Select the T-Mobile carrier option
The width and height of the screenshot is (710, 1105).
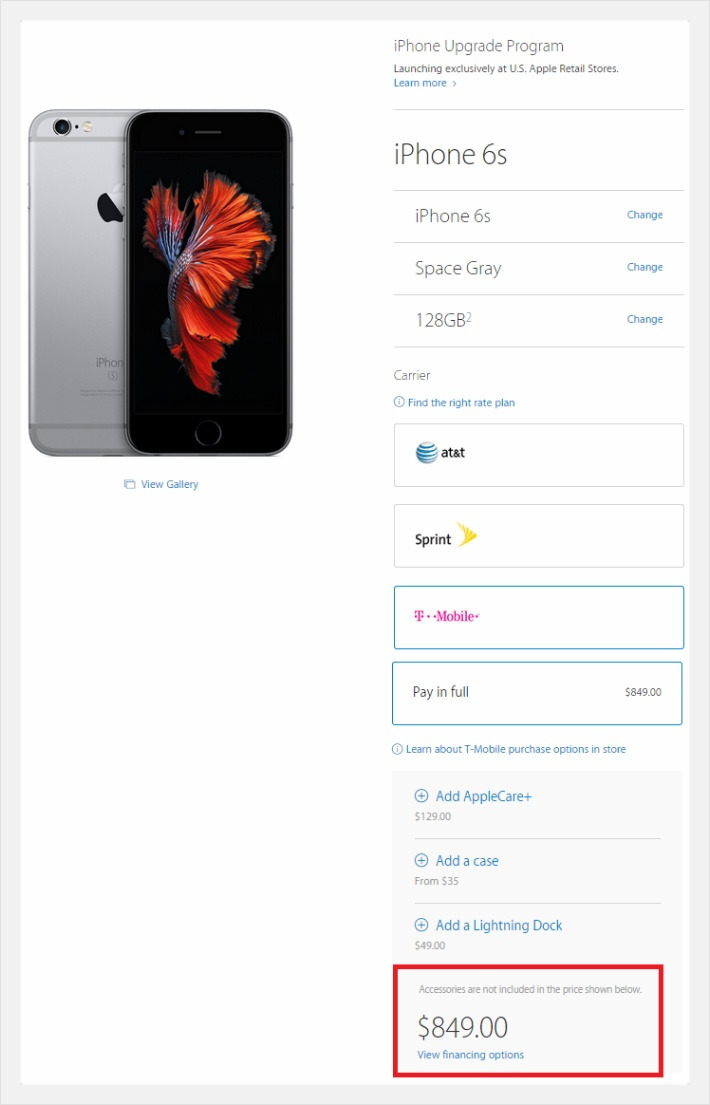(x=539, y=617)
